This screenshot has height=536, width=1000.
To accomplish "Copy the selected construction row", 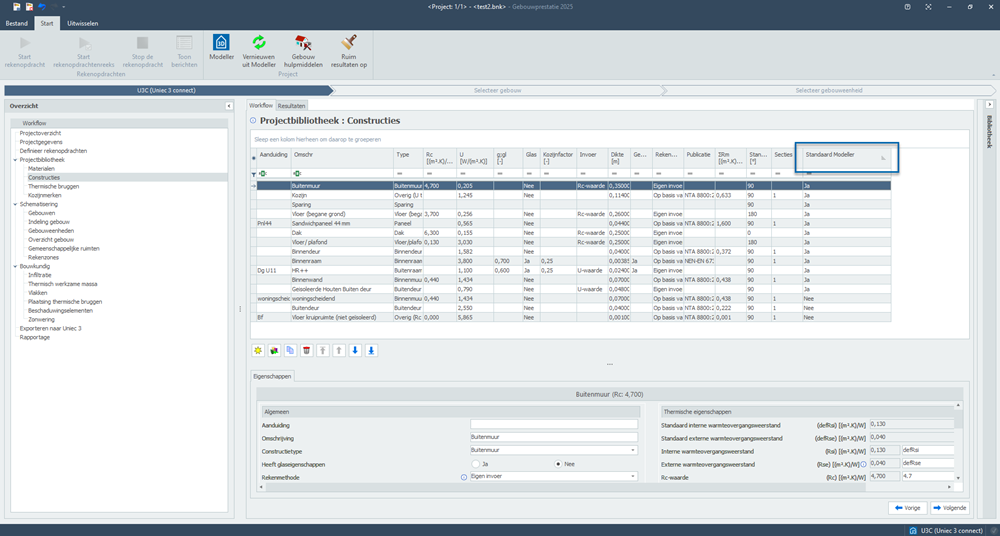I will [290, 350].
